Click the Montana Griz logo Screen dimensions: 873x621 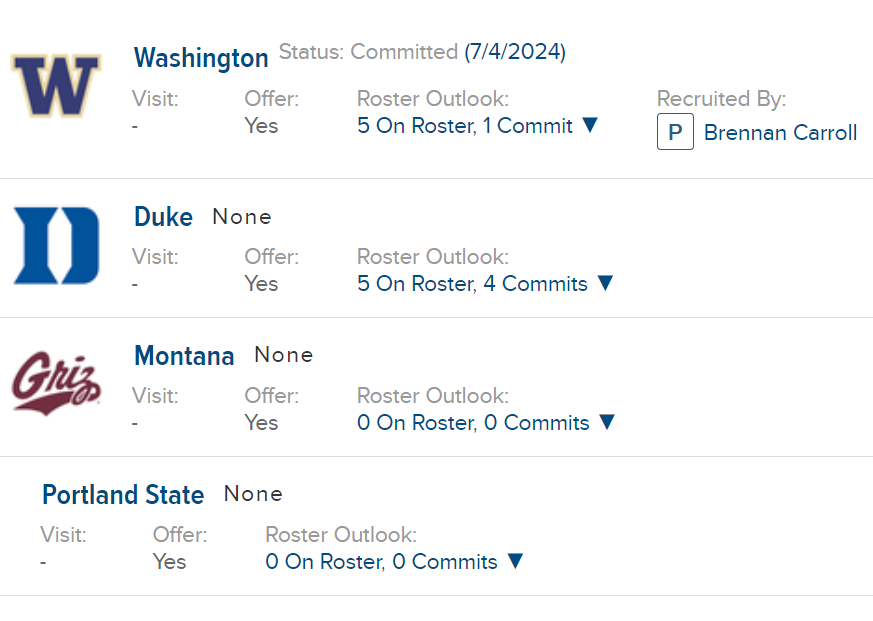pos(56,382)
